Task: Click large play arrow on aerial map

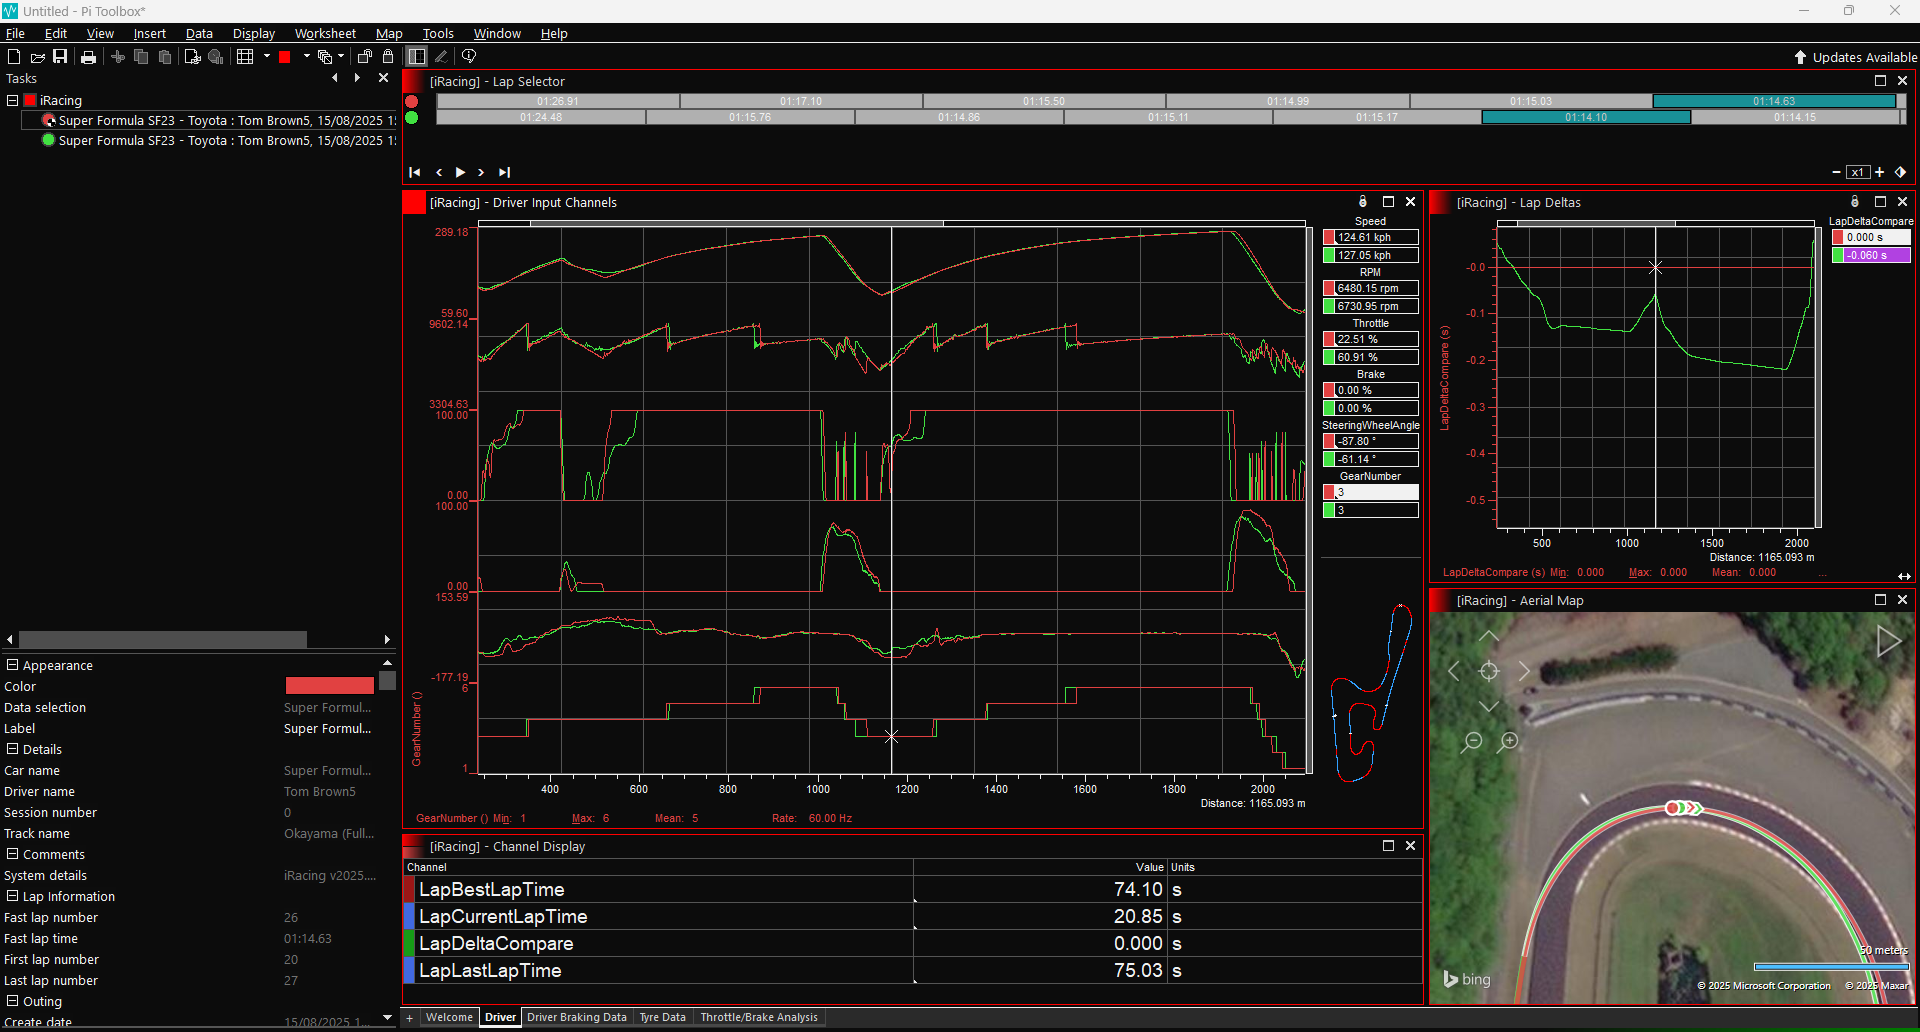Action: pos(1888,642)
